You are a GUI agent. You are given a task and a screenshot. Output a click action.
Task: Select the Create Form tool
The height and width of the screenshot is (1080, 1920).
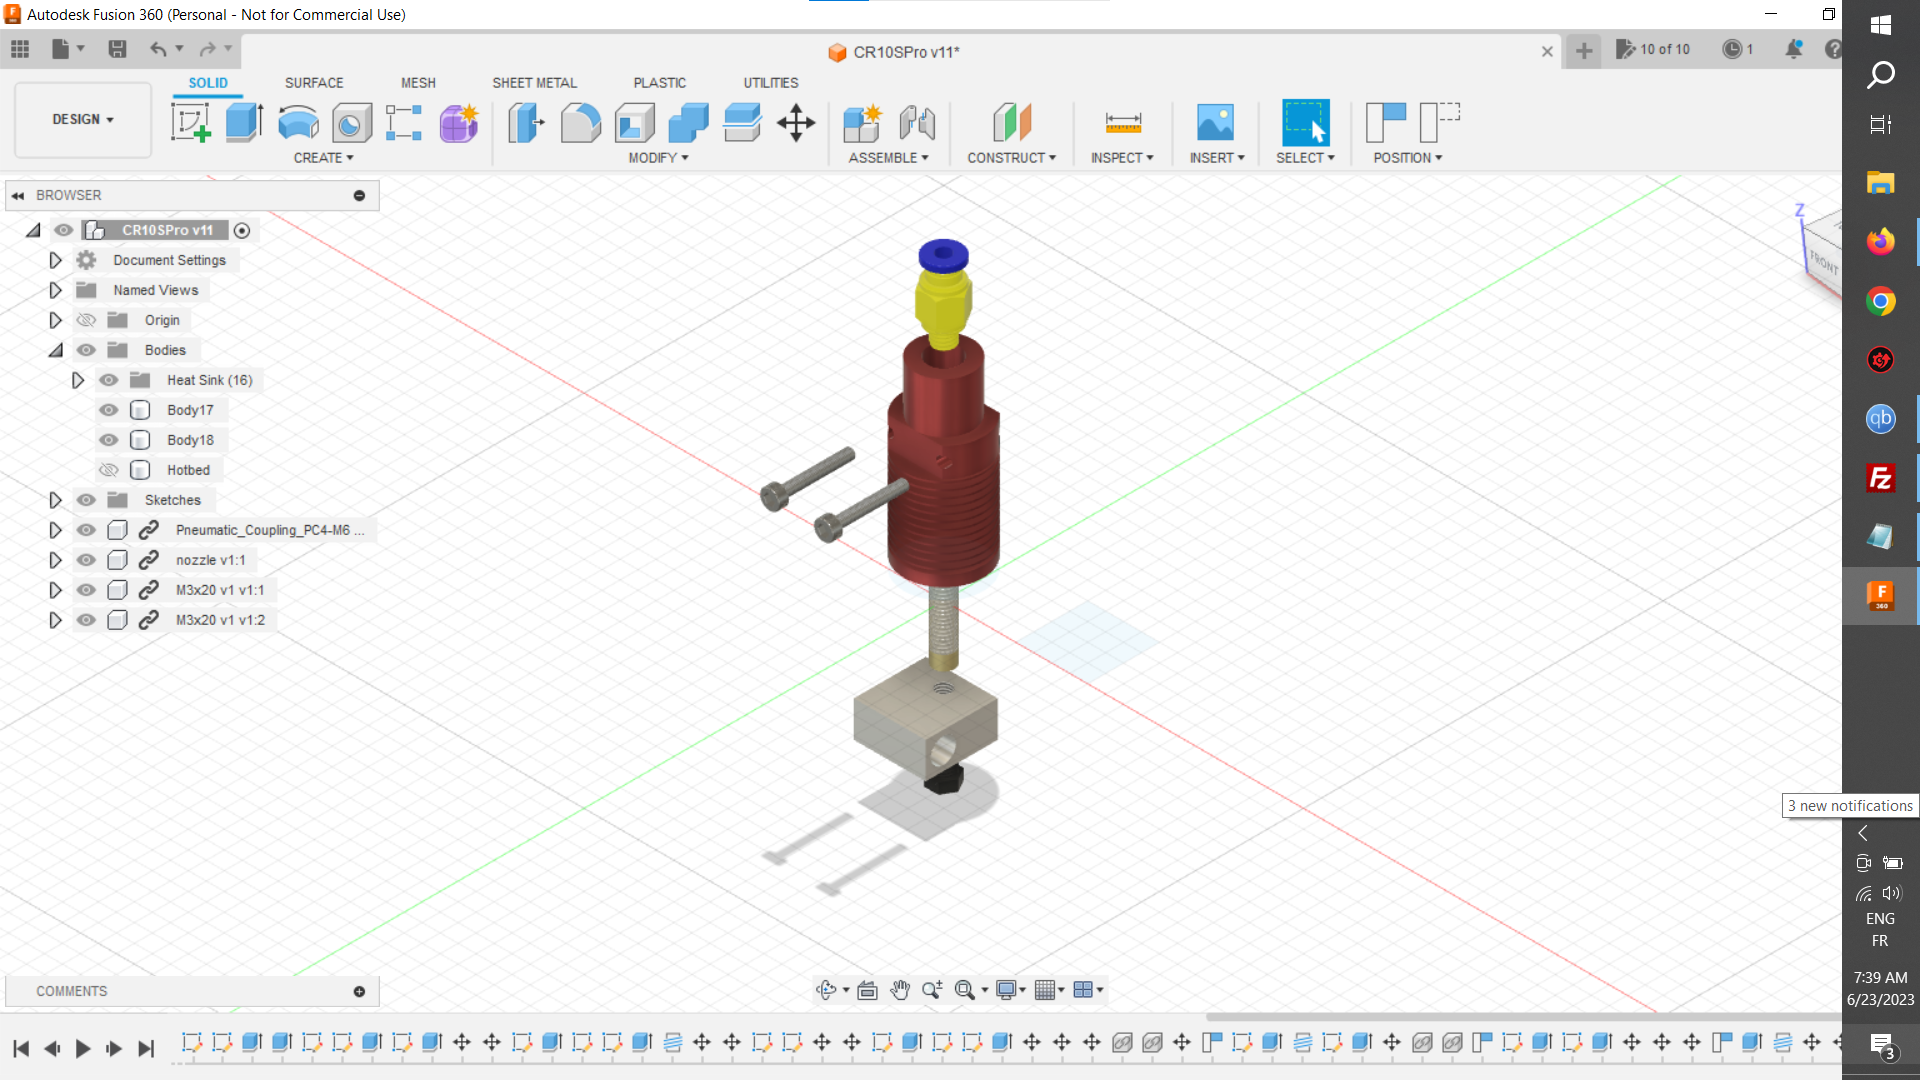click(x=459, y=123)
